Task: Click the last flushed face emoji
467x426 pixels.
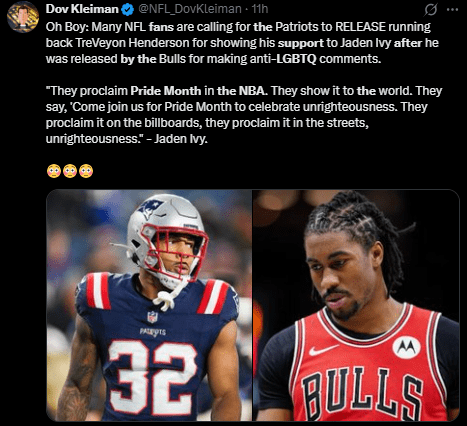Action: pyautogui.click(x=86, y=171)
